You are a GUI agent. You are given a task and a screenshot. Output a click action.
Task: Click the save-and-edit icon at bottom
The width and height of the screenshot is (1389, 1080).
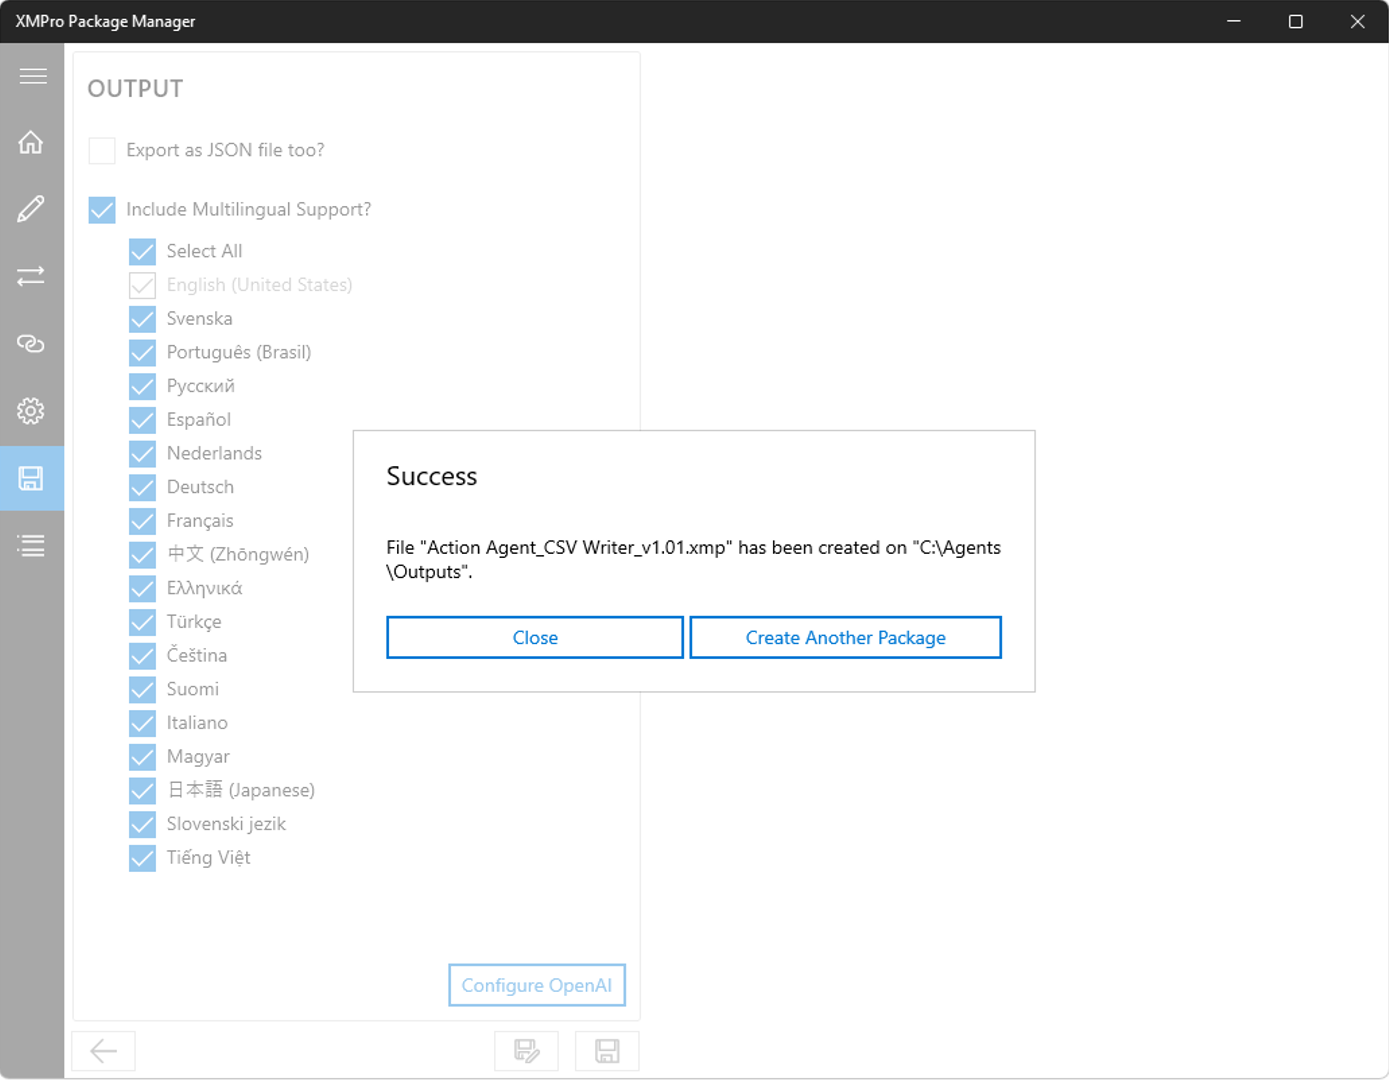pos(526,1051)
